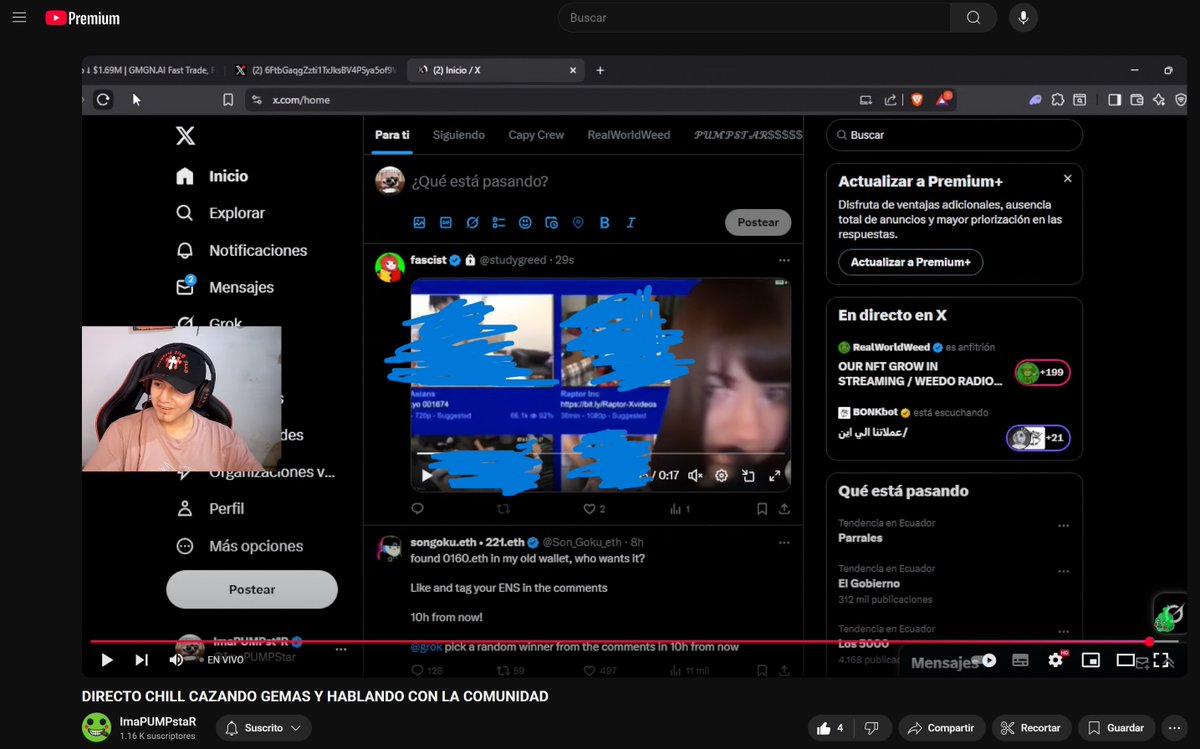Click the Grok icon in composer toolbar
The height and width of the screenshot is (749, 1200).
point(472,223)
